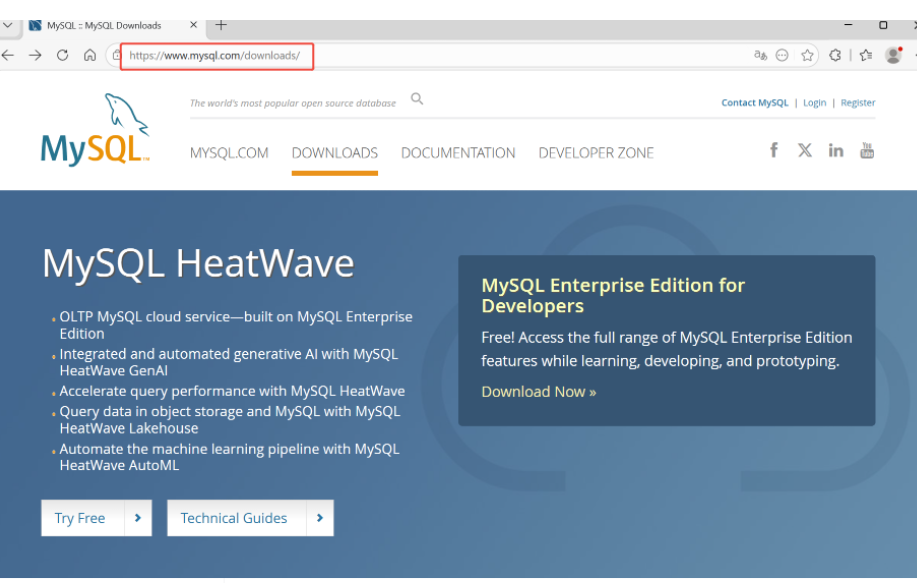Expand the tab list chevron
The image size is (917, 583).
point(8,25)
